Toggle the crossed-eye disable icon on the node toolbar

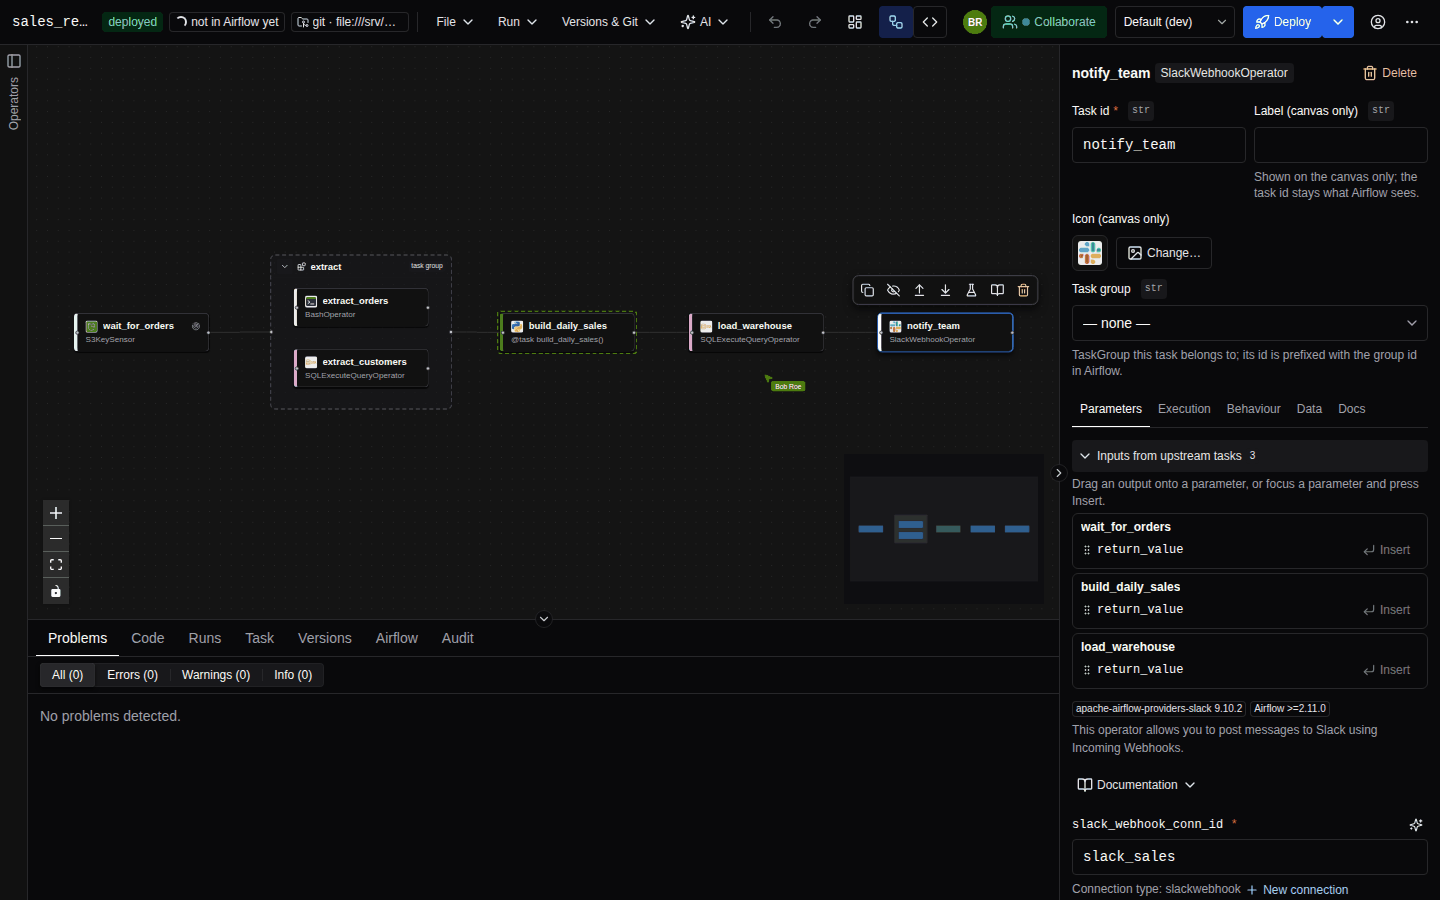pyautogui.click(x=893, y=290)
